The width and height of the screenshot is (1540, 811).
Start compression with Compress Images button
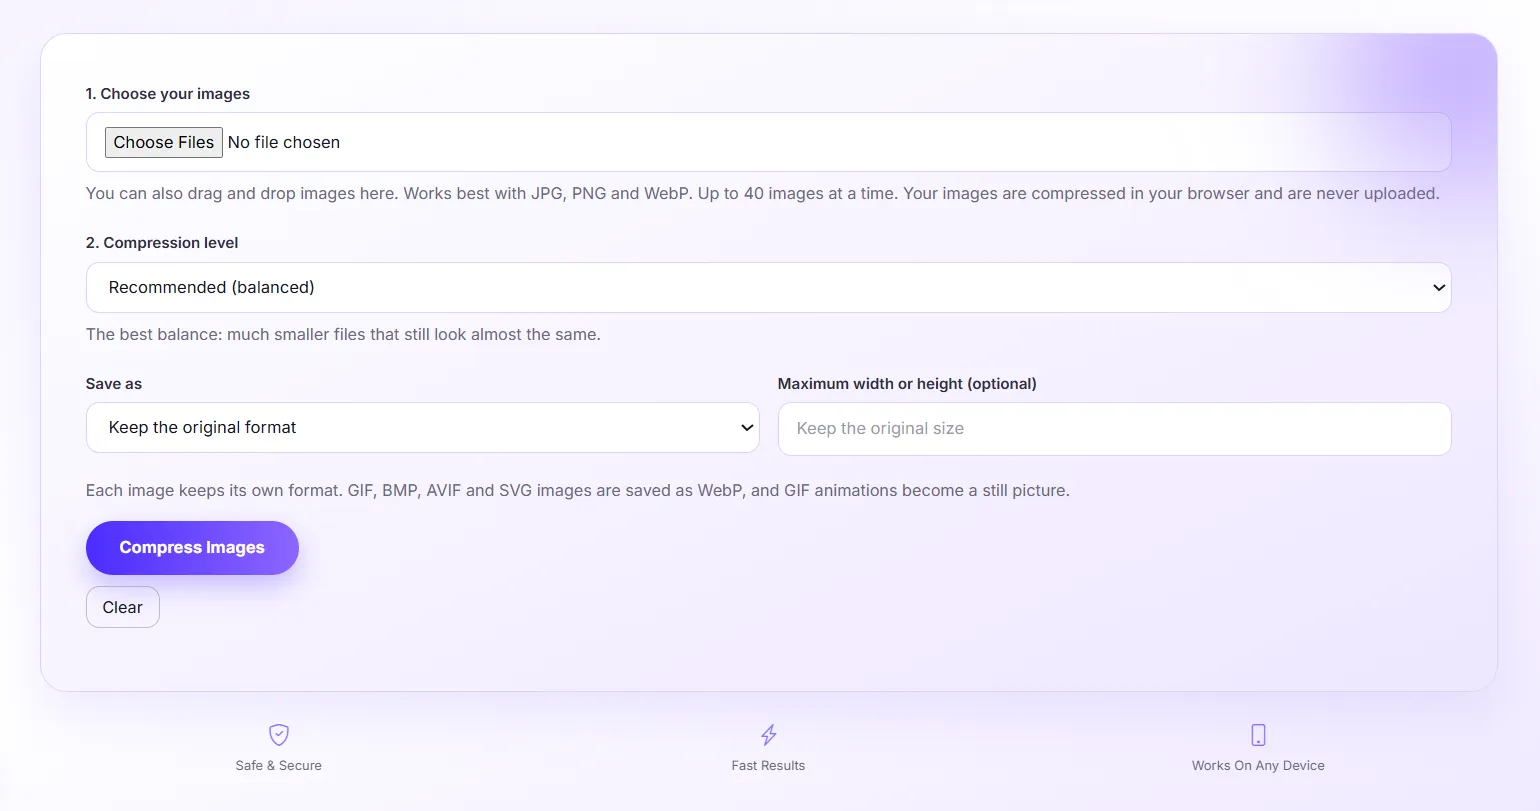[192, 547]
